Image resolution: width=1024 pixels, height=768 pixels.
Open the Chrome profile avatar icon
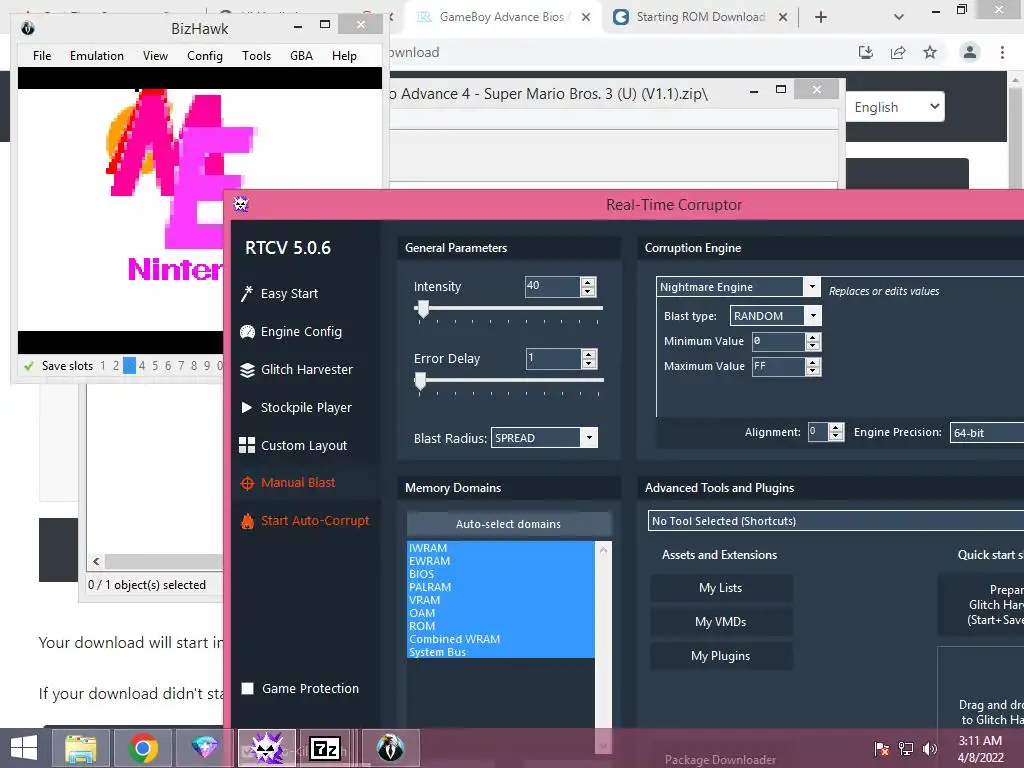[x=970, y=52]
